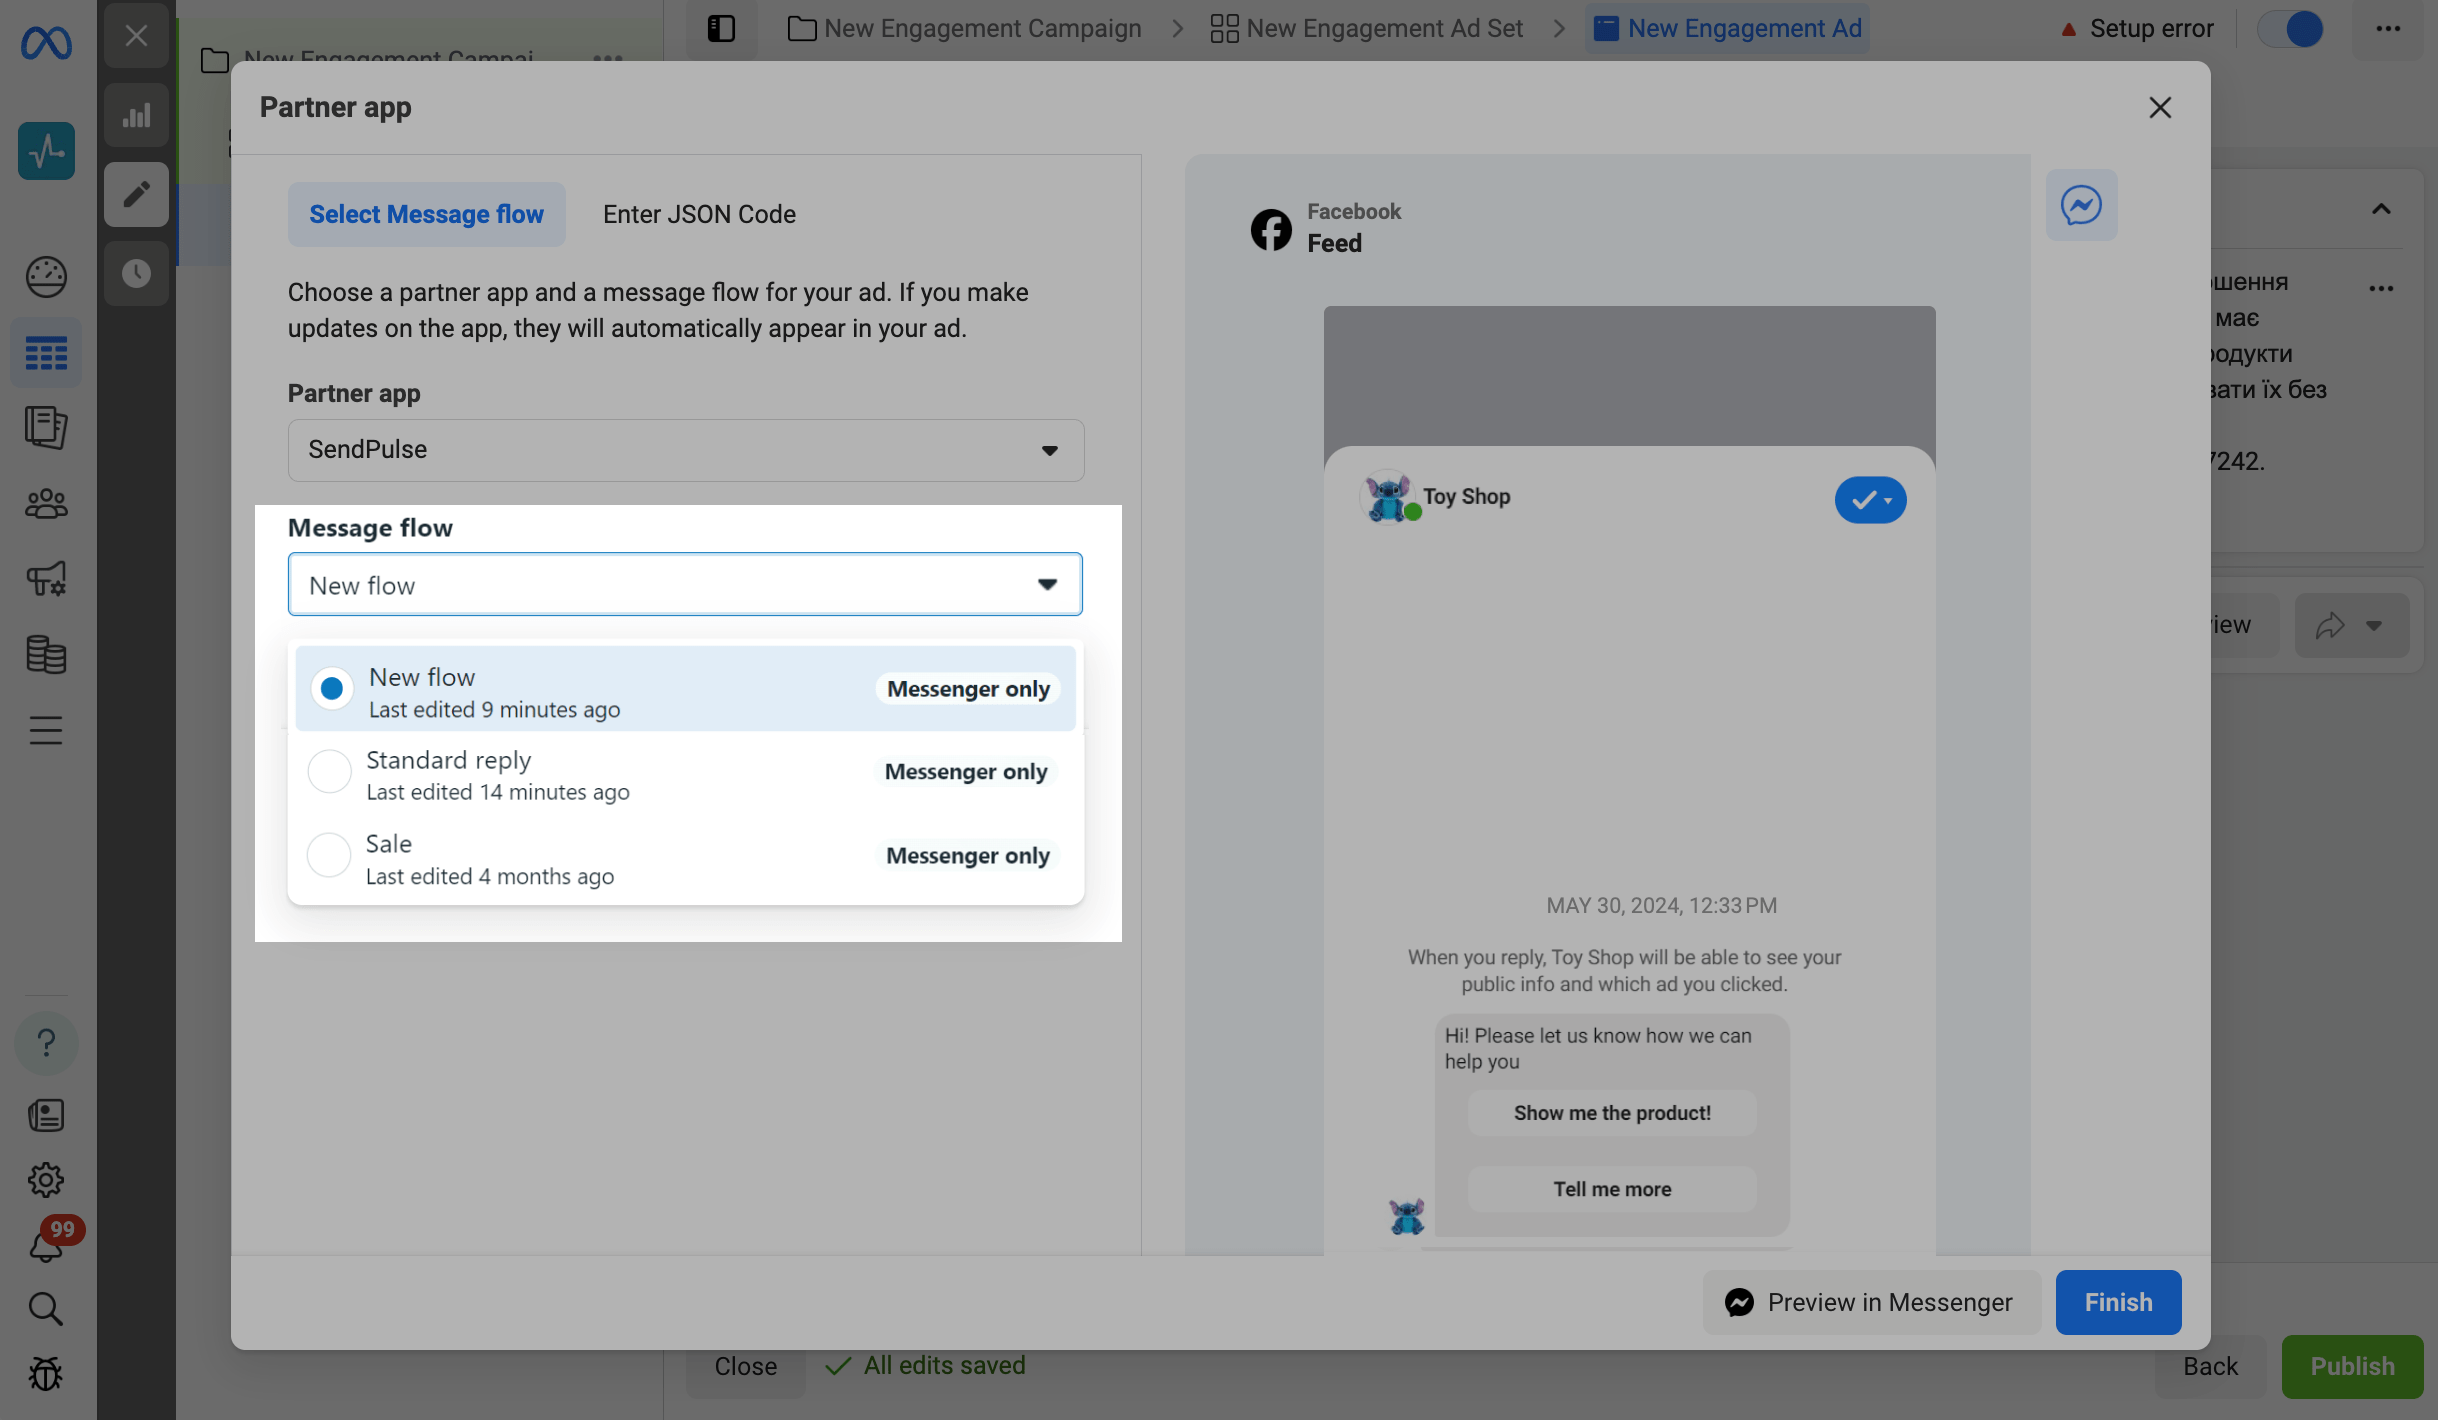Select the New flow radio option
This screenshot has width=2438, height=1420.
[332, 689]
